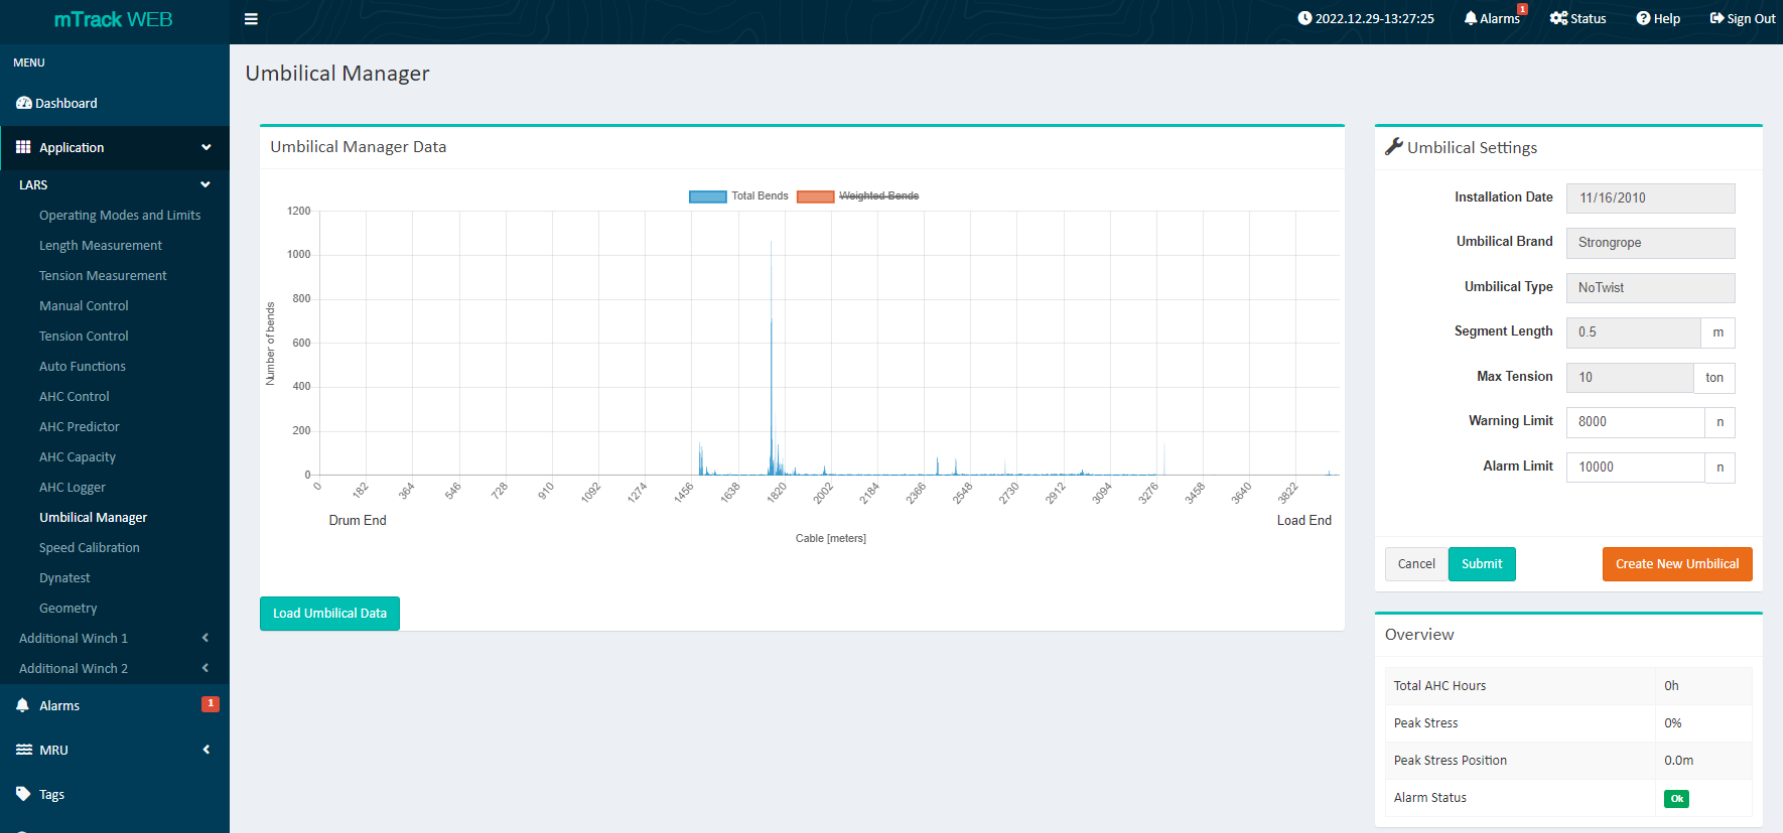
Task: Focus the Umbilical Type field
Action: point(1650,288)
